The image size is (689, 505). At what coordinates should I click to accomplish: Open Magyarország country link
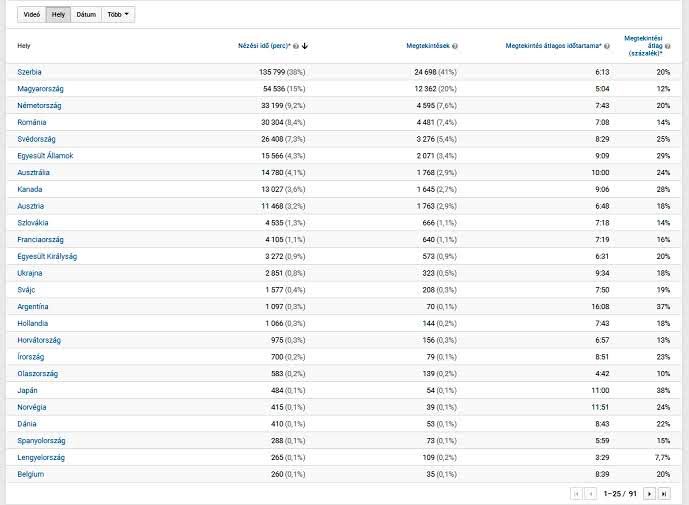click(x=40, y=89)
